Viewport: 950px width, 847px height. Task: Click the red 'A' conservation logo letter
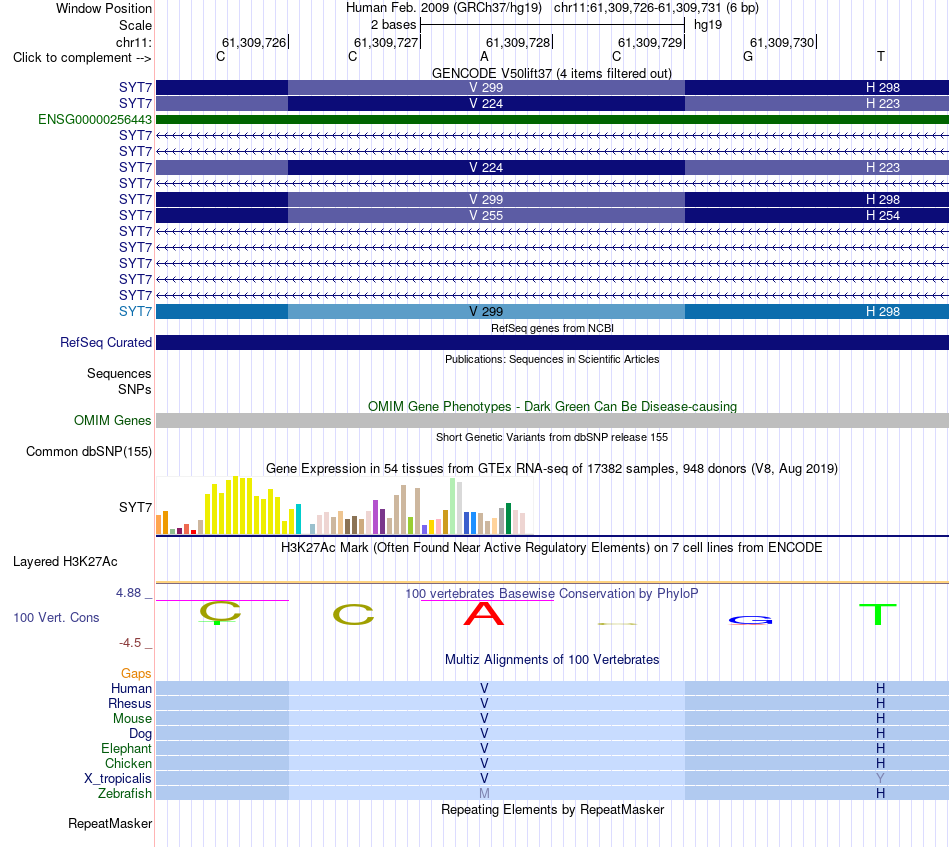pos(483,614)
